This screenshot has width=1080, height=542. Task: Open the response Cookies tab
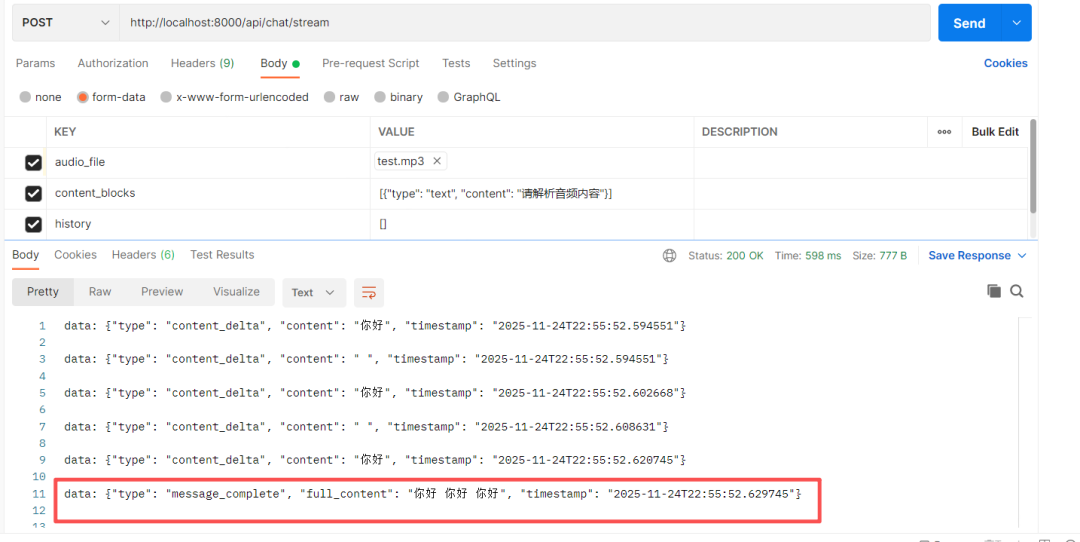coord(75,255)
